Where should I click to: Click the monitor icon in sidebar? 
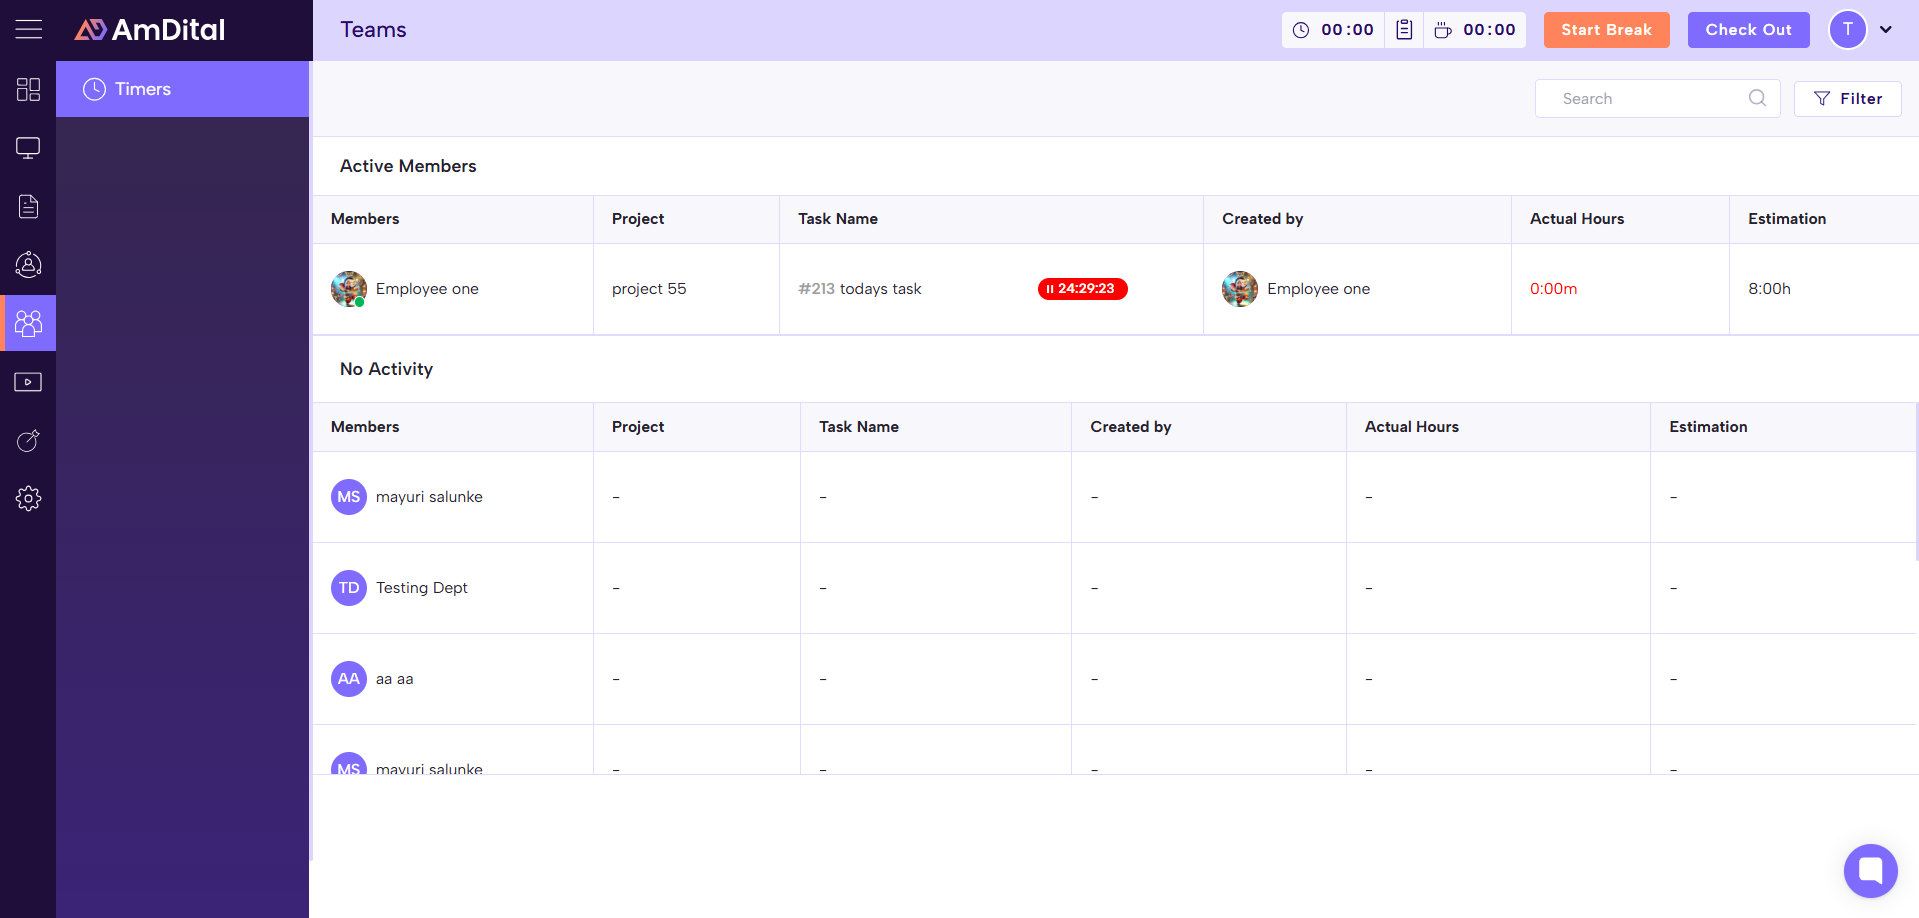point(28,148)
